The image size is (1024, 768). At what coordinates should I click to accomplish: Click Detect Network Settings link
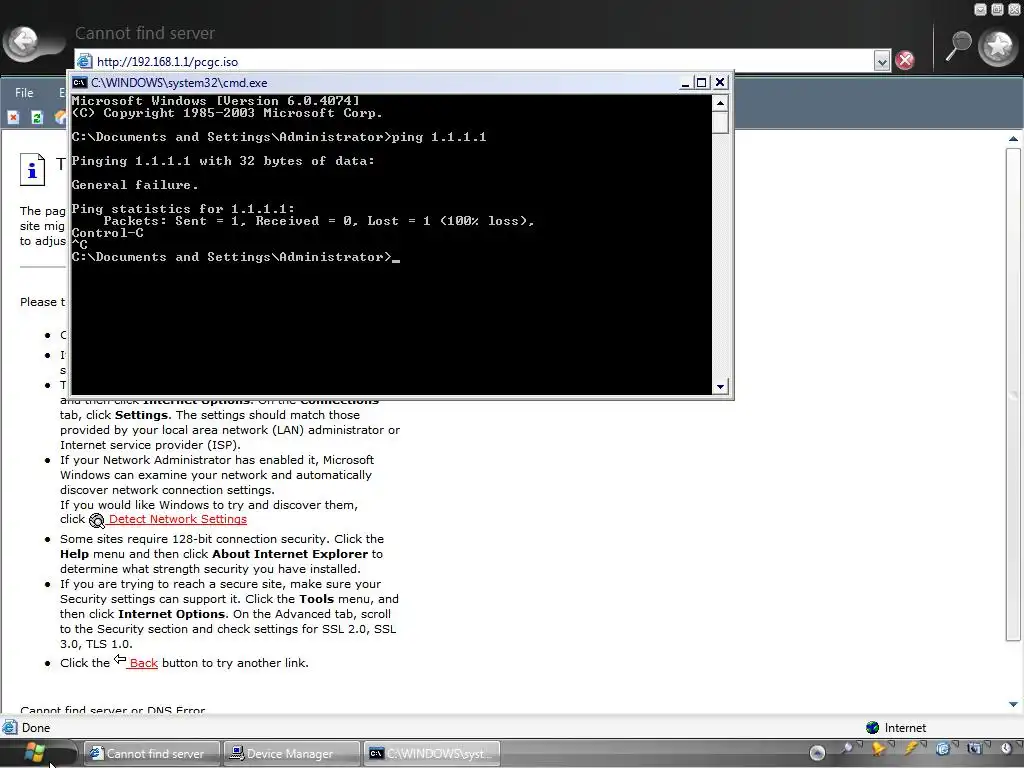point(178,519)
